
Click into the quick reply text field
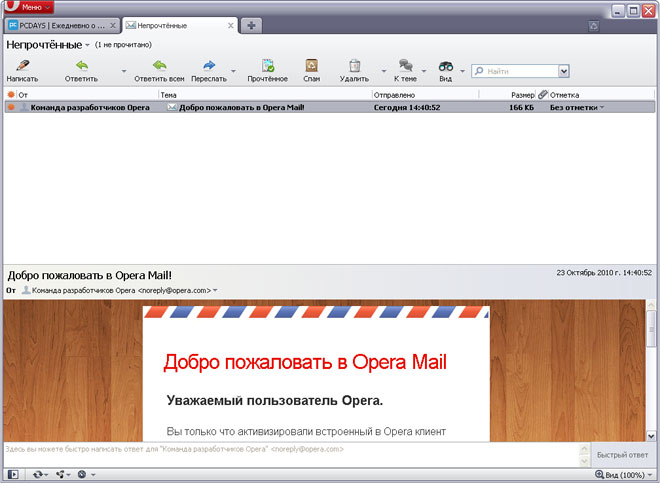coord(290,454)
